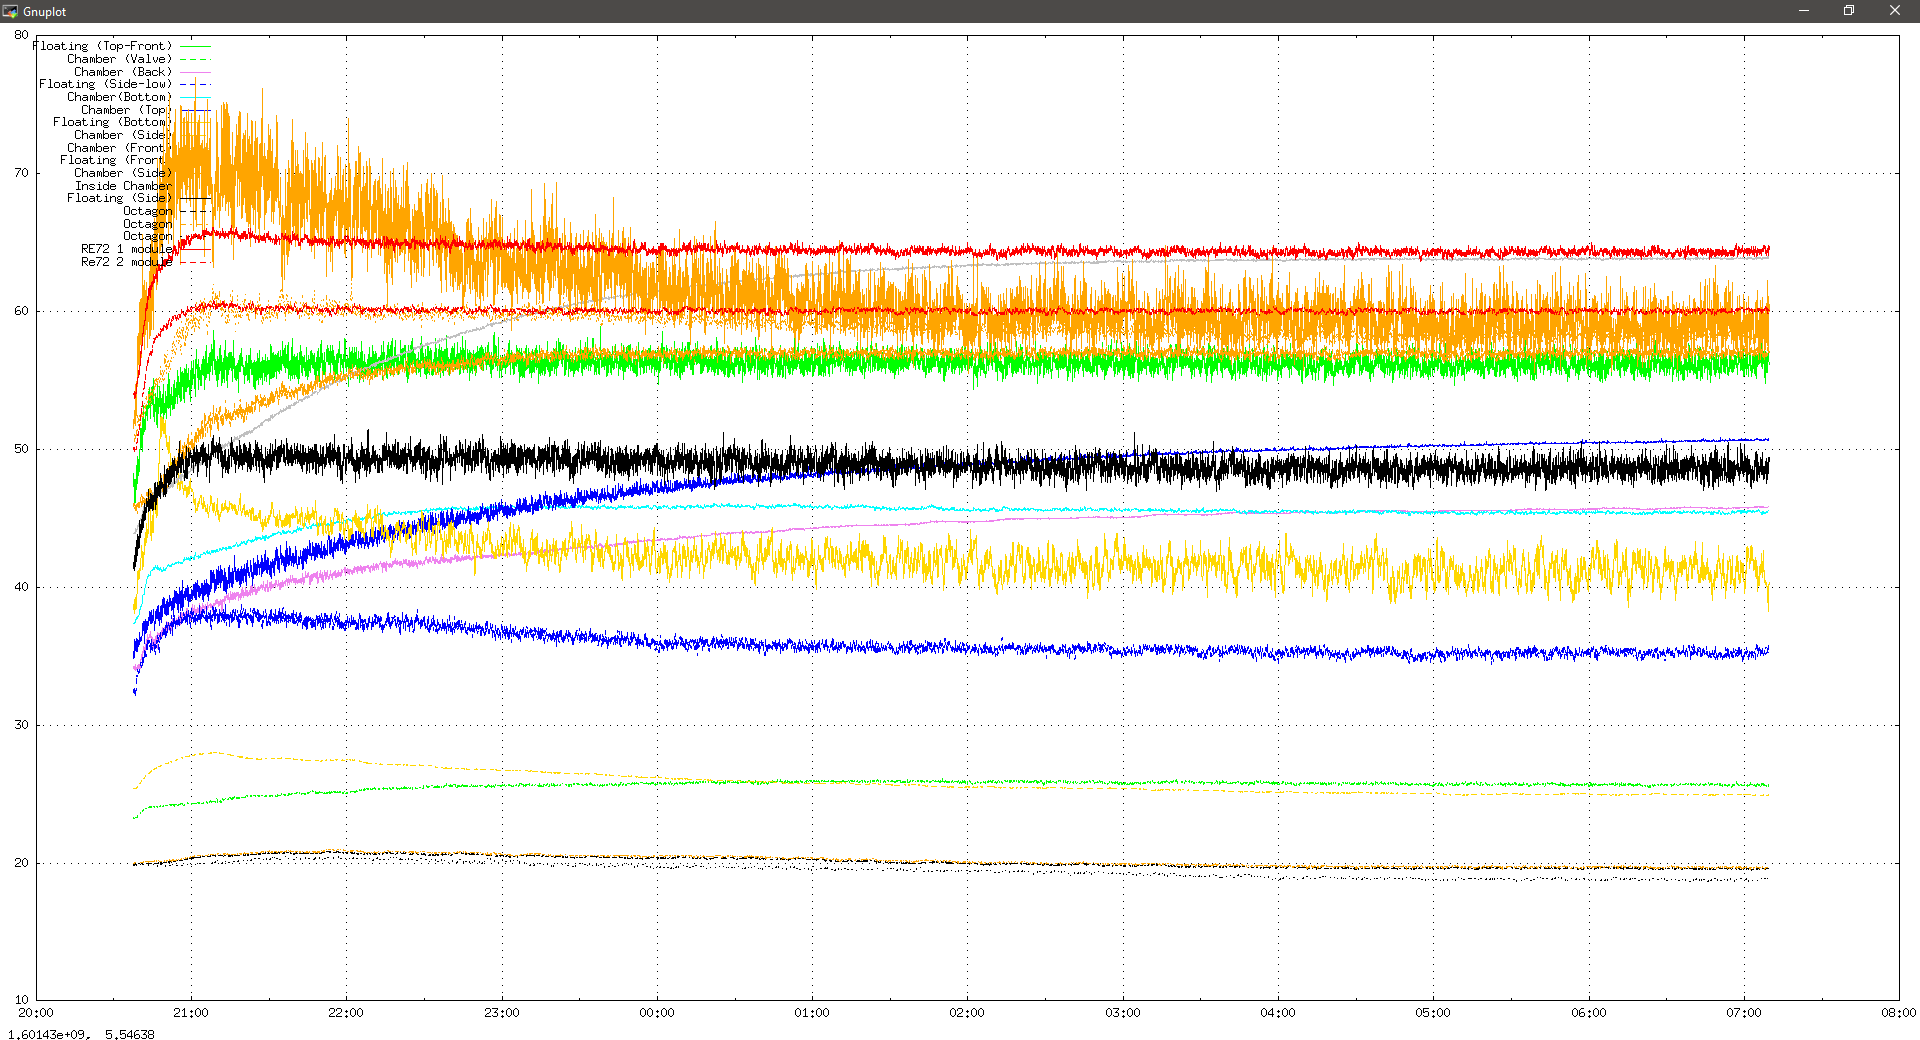The image size is (1920, 1040).
Task: Close the Gnuplot window
Action: [x=1895, y=11]
